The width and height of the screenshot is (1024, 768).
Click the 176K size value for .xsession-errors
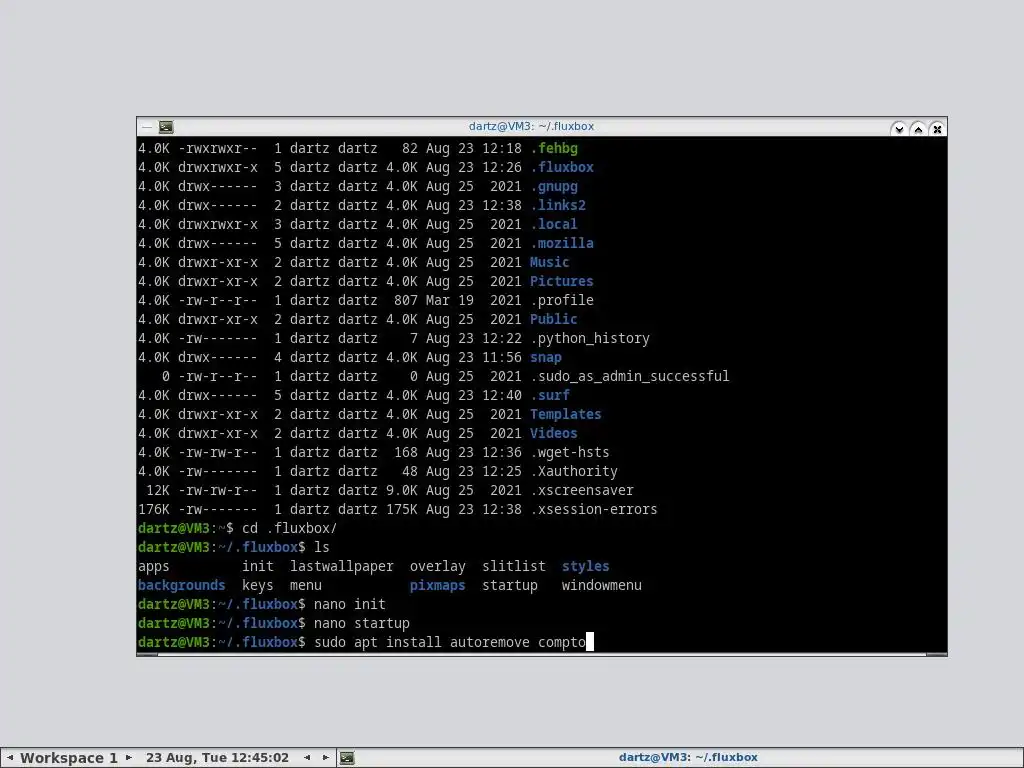tap(153, 509)
